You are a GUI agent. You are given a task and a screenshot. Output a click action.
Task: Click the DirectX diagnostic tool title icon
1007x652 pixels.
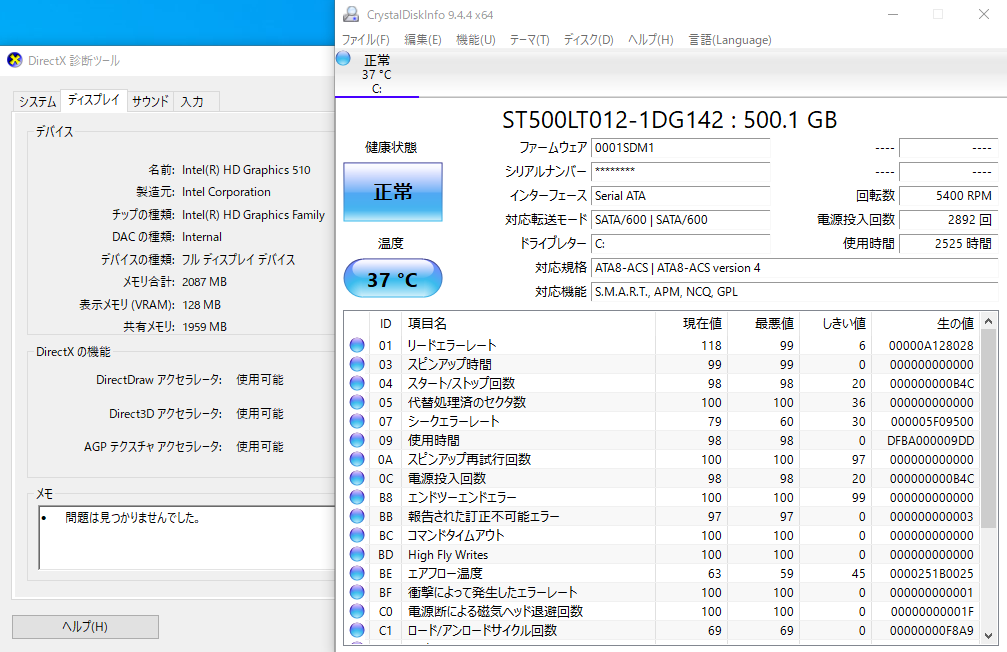15,60
